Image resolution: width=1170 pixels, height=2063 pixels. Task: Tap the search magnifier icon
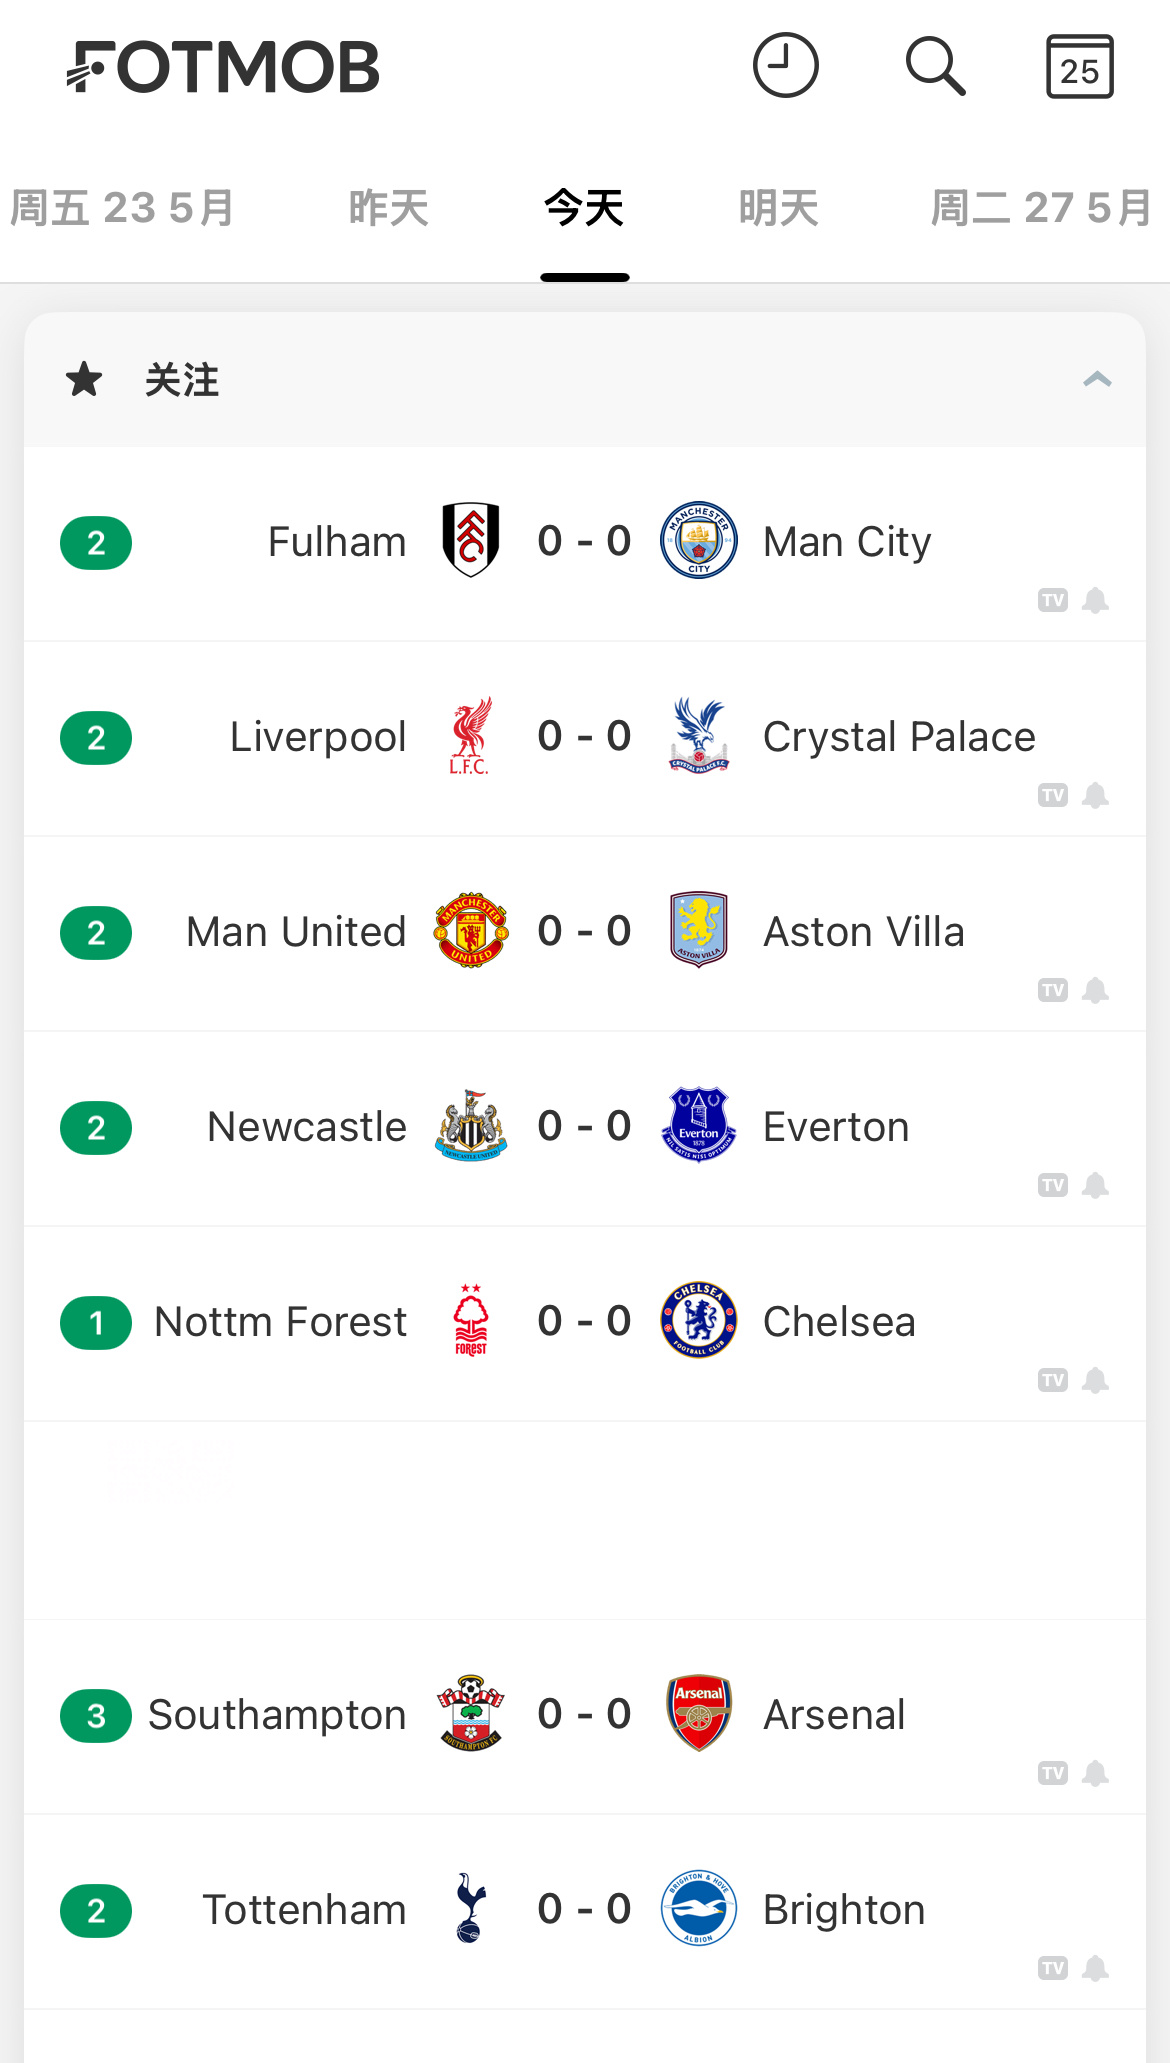(x=935, y=66)
